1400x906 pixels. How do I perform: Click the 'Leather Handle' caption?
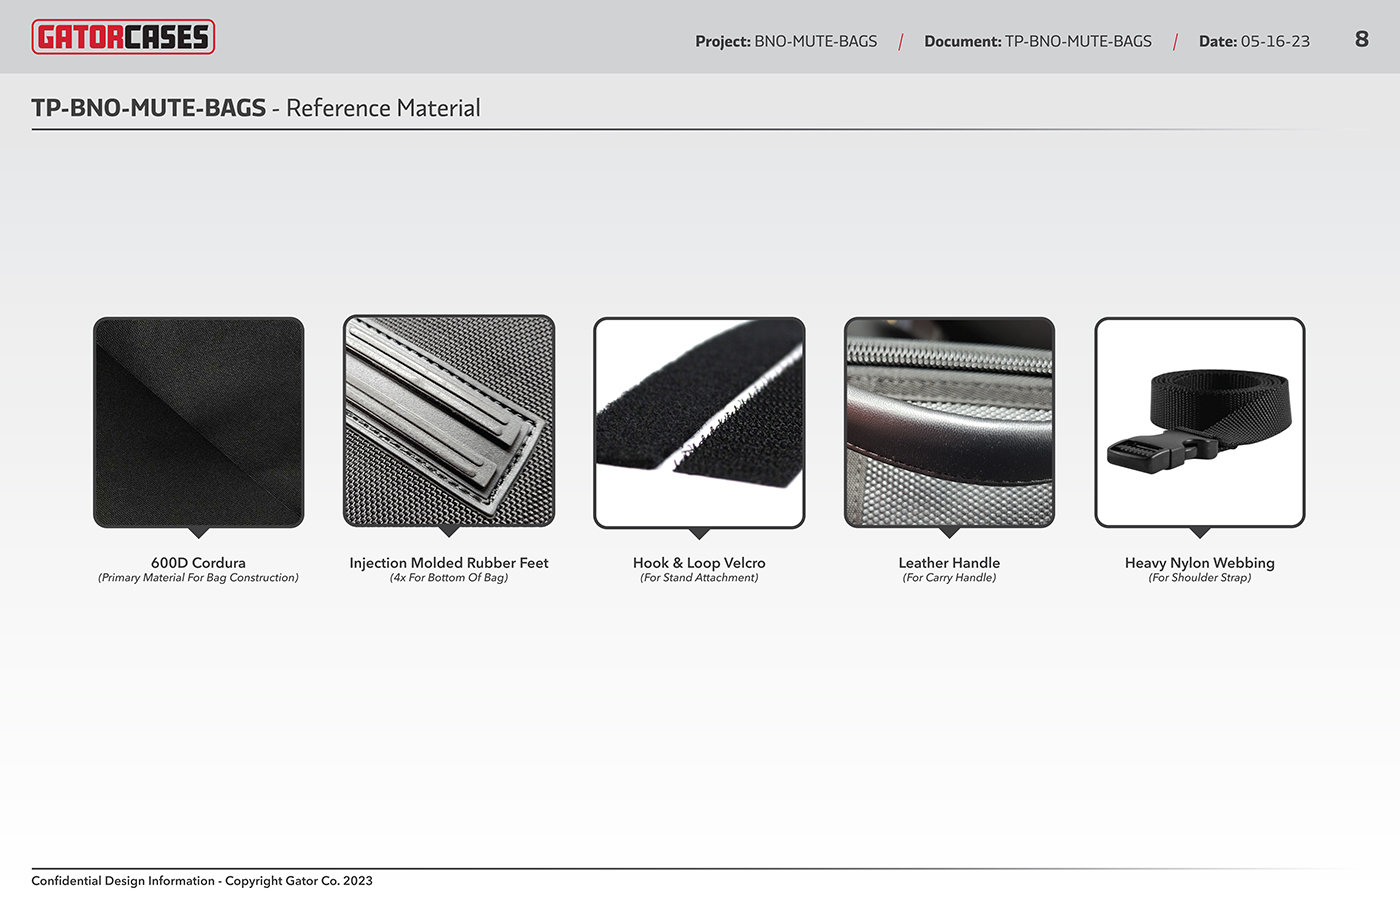949,563
